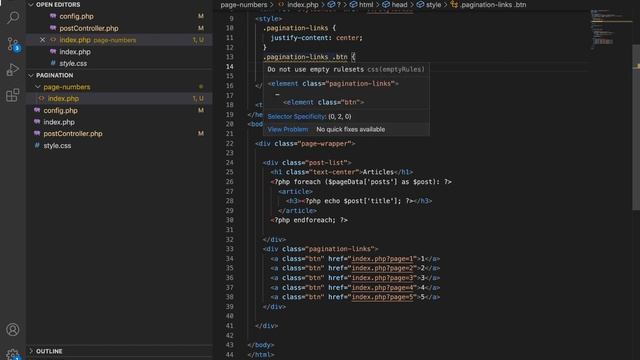Follow index.php?page=3 href link

point(383,278)
